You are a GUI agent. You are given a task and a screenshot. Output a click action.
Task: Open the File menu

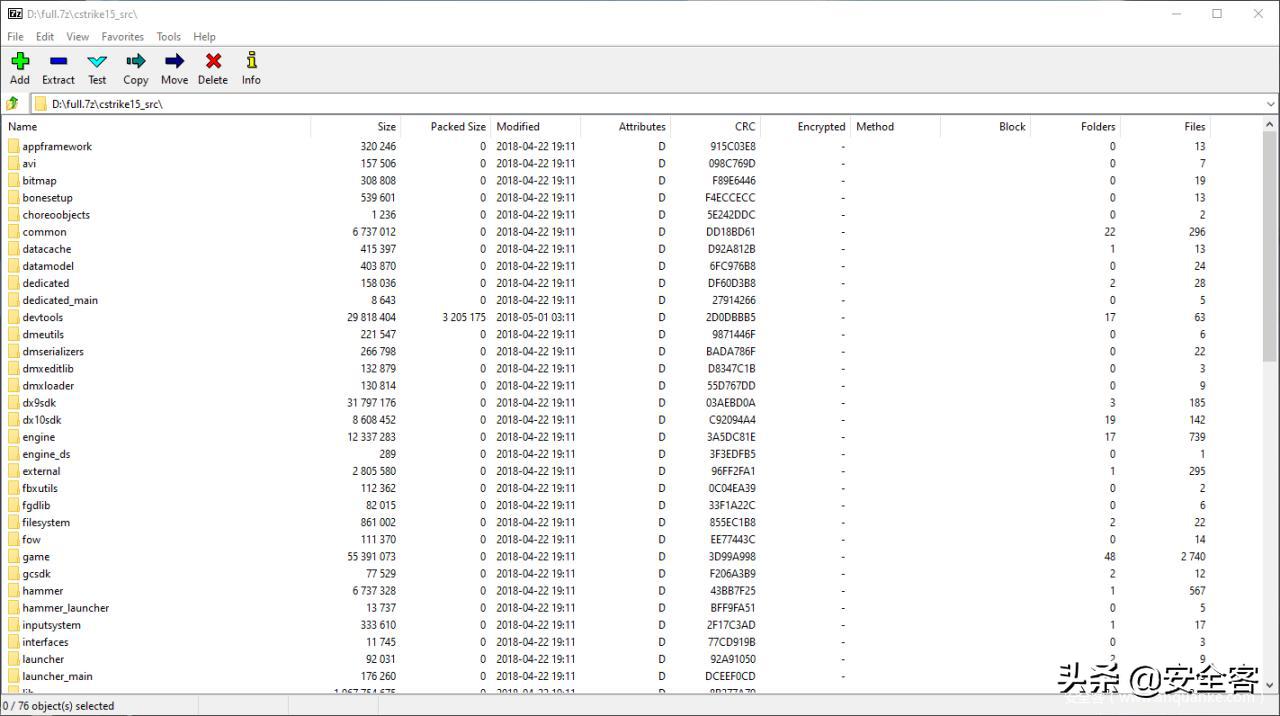click(x=15, y=37)
